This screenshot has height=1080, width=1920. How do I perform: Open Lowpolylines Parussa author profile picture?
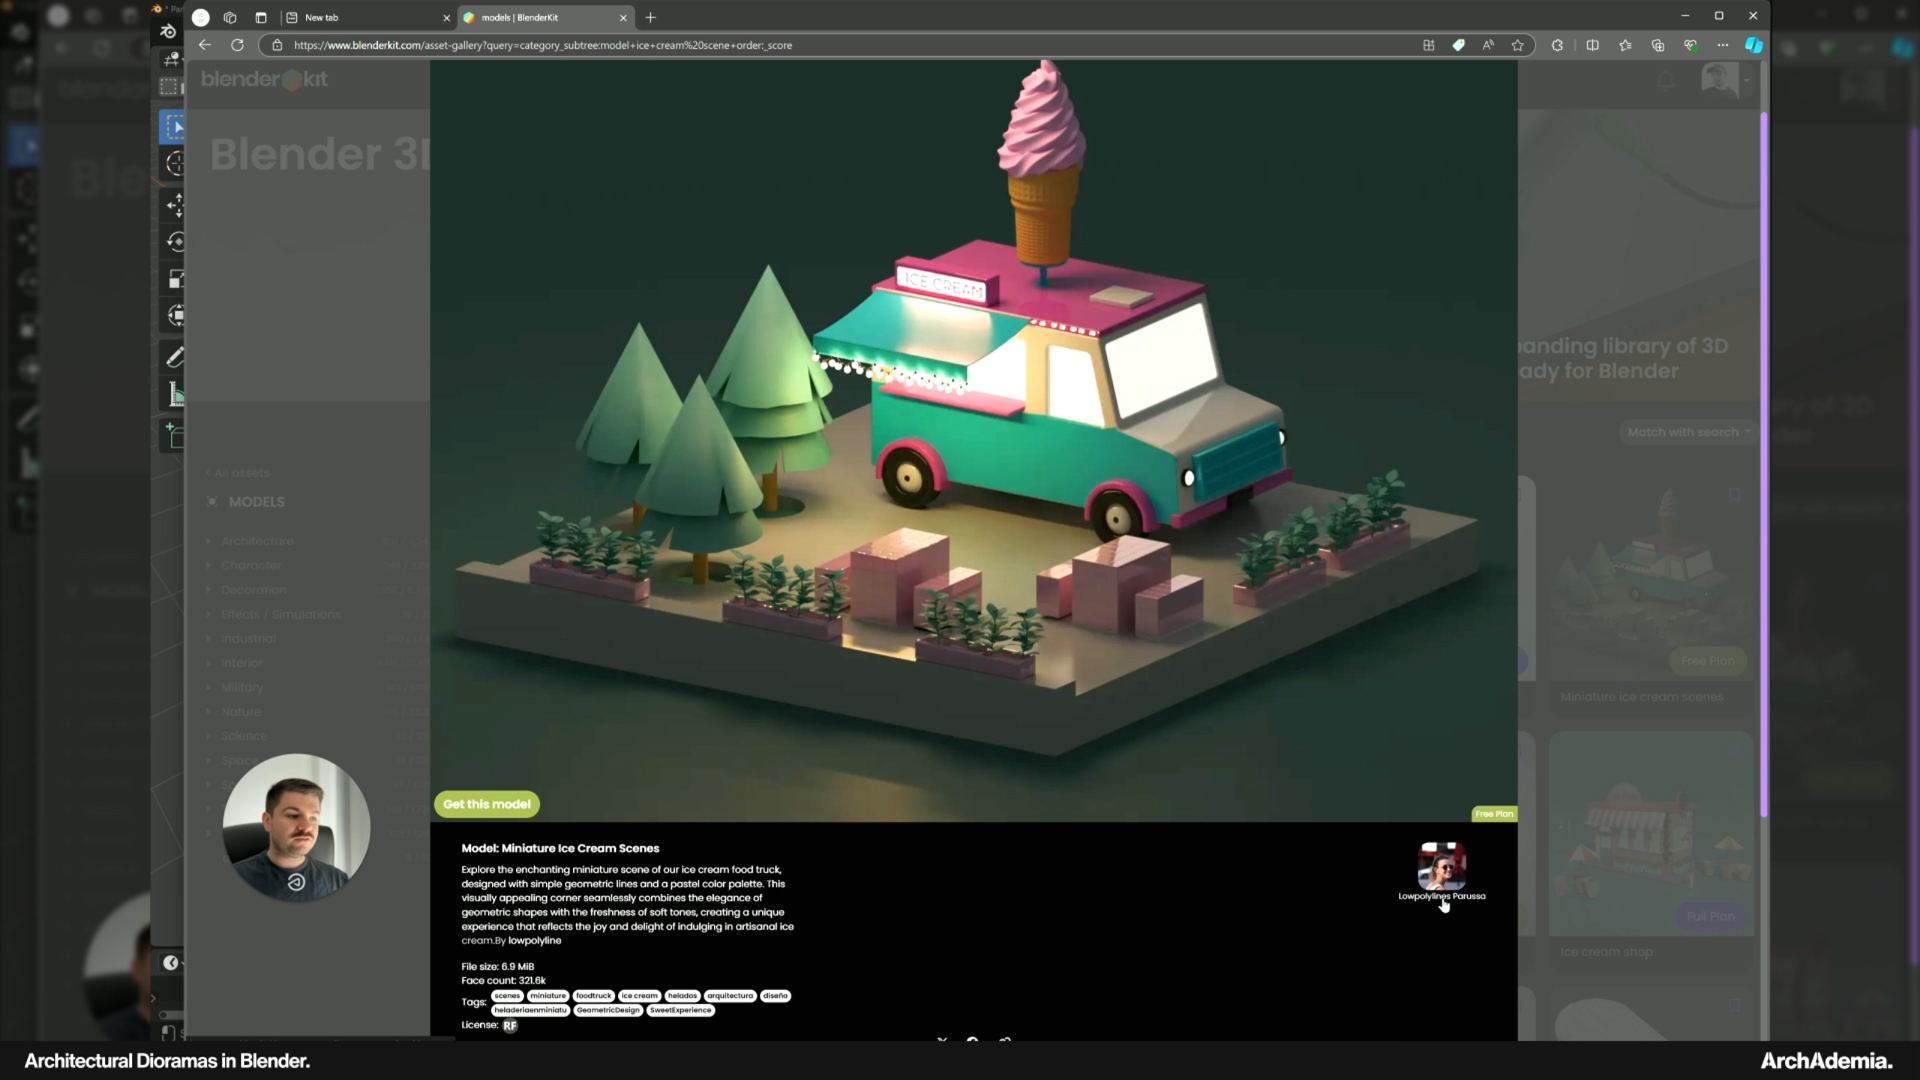pos(1441,866)
